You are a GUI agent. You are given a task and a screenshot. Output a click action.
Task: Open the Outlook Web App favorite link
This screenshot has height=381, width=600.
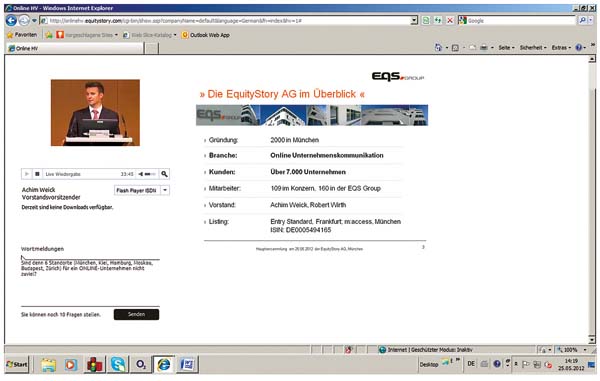205,35
